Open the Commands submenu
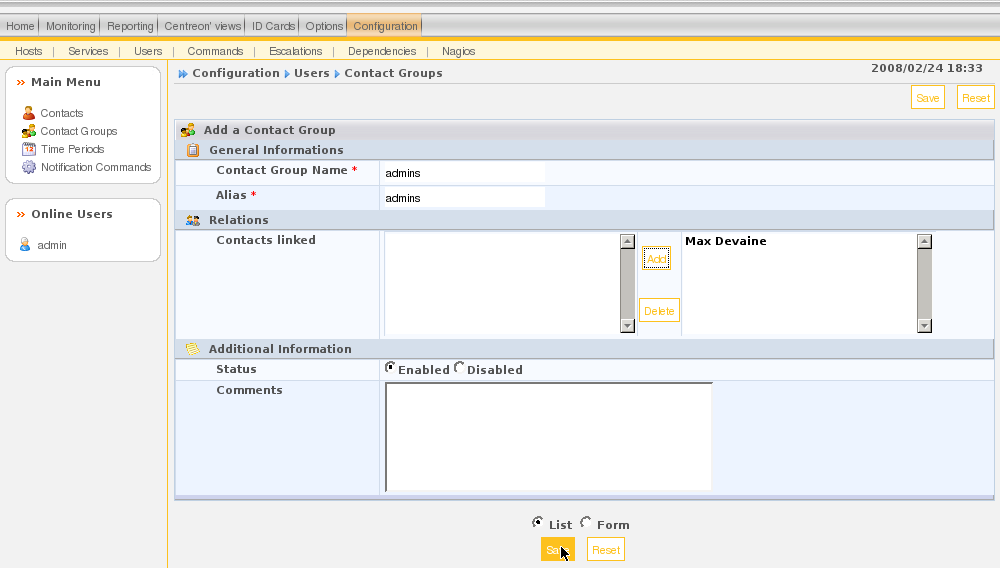The image size is (1000, 568). click(x=215, y=51)
